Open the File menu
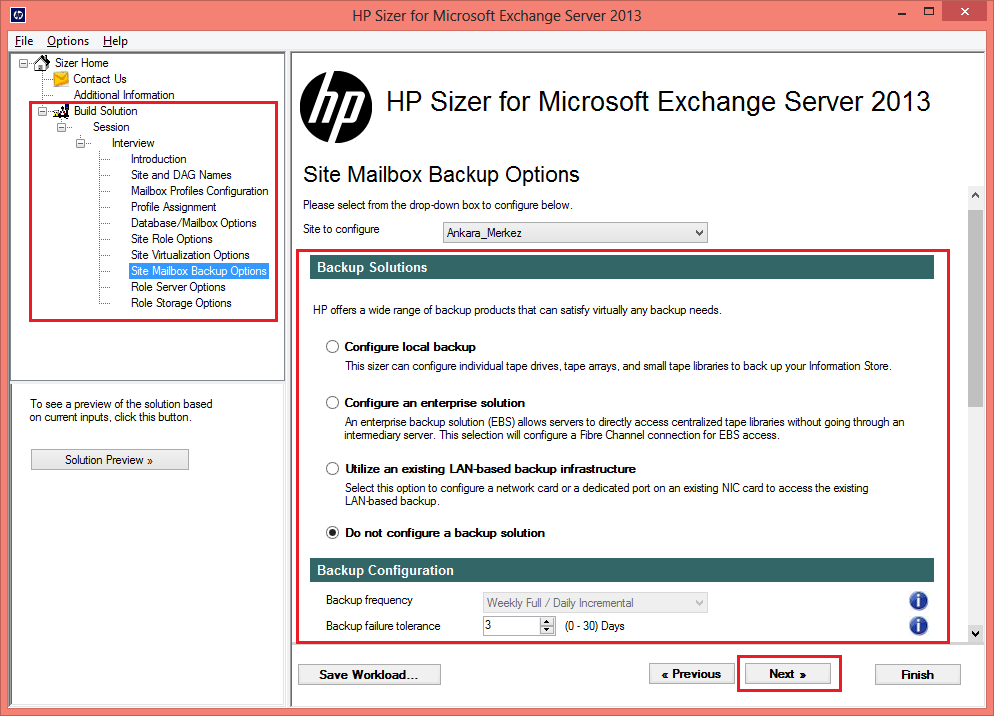The height and width of the screenshot is (716, 994). click(x=24, y=41)
